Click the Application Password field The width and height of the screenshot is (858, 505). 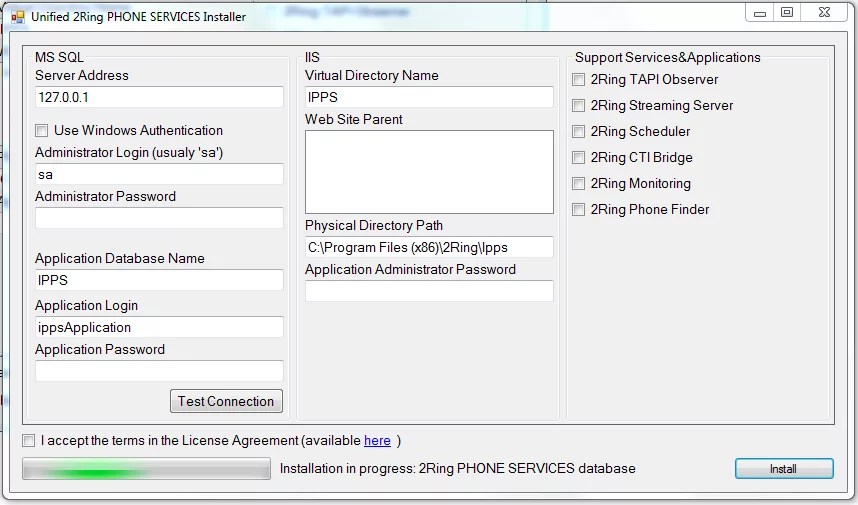coord(159,371)
